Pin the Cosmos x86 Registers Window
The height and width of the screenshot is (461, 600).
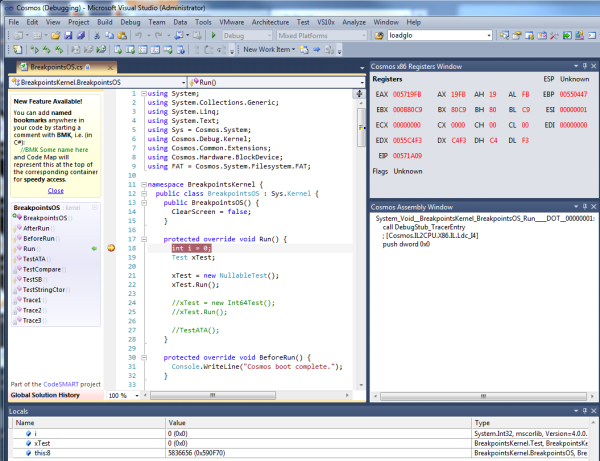click(x=585, y=66)
